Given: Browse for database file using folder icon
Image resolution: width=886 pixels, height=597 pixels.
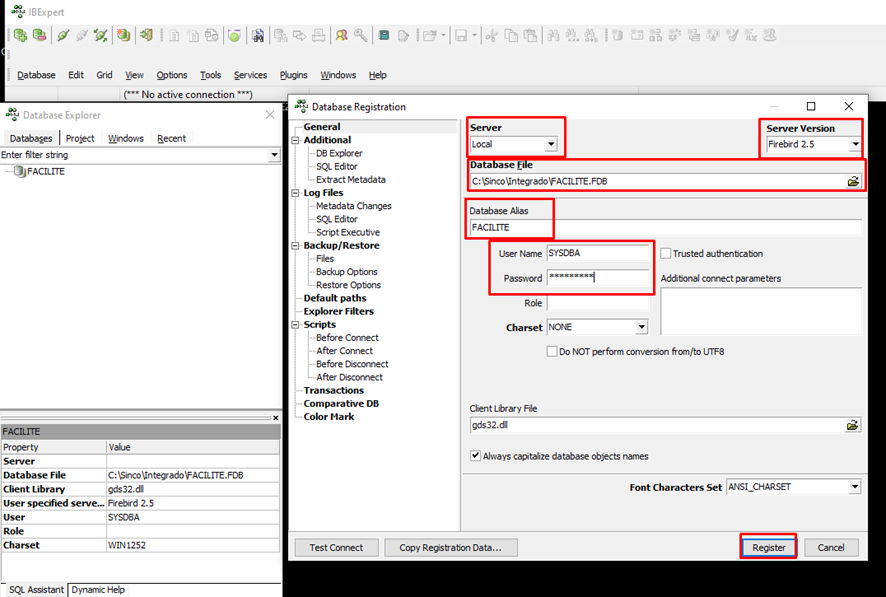Looking at the screenshot, I should 852,182.
